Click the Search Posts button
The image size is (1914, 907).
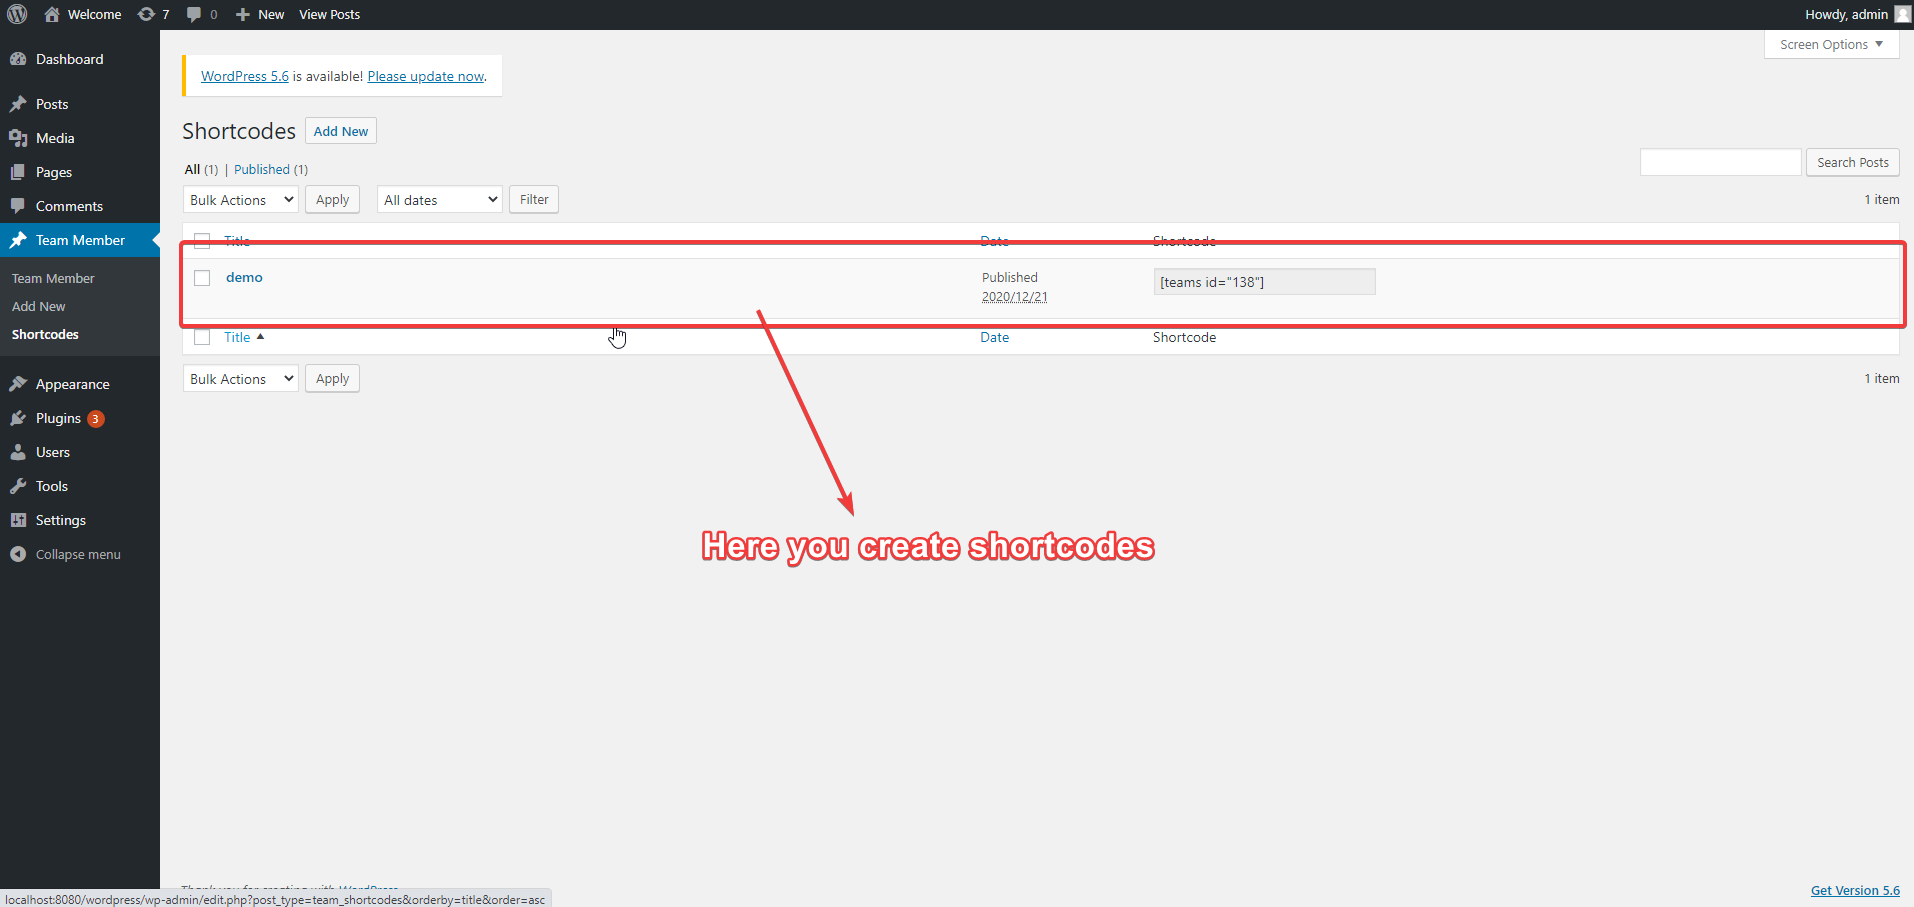[1853, 162]
